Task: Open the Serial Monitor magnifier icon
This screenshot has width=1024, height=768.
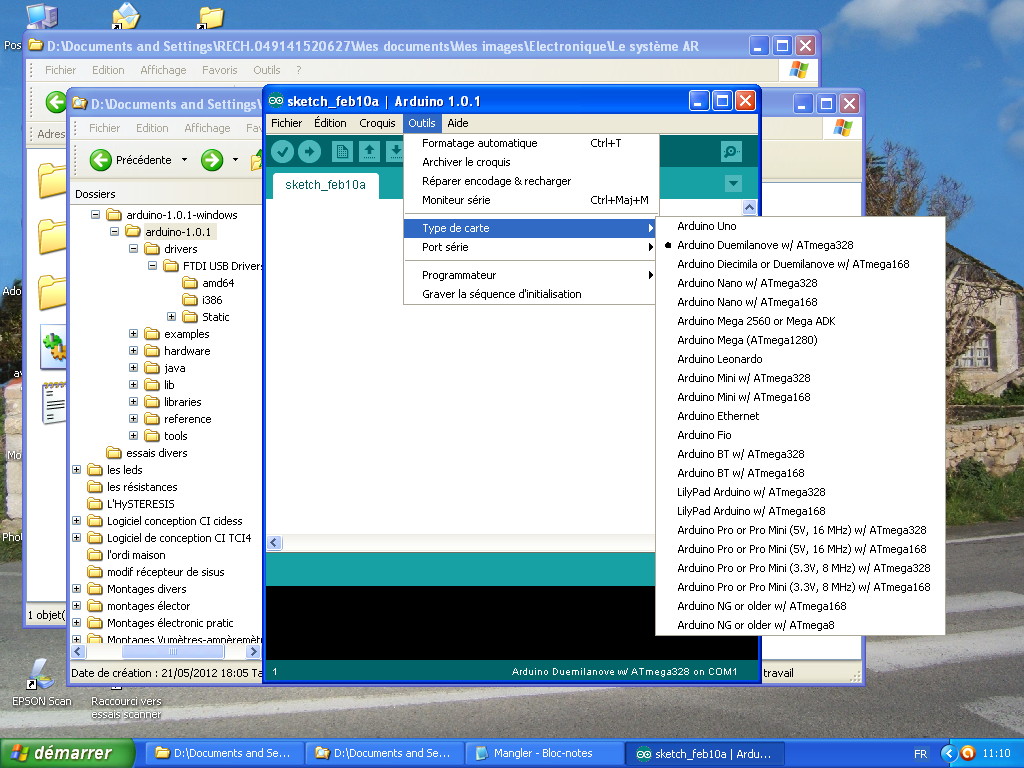Action: [731, 151]
